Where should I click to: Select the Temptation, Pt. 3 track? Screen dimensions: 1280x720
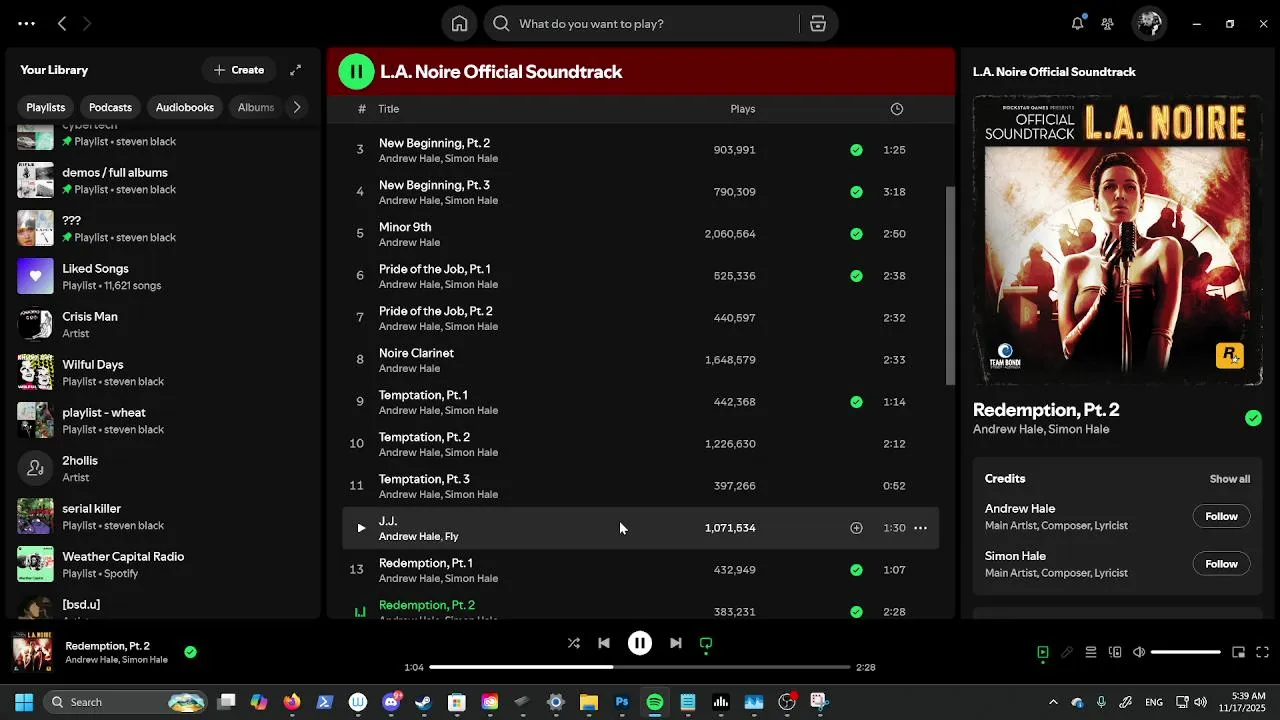tap(640, 485)
